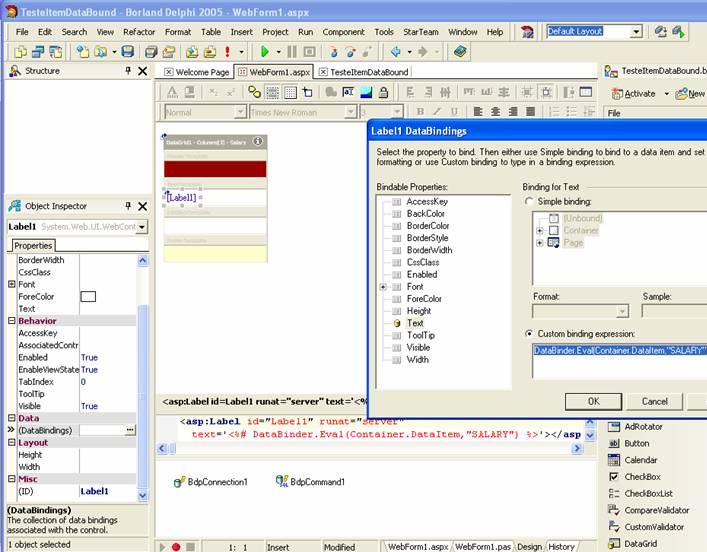This screenshot has height=552, width=707.
Task: Click the Object Inspector scroll down arrow
Action: (x=142, y=495)
